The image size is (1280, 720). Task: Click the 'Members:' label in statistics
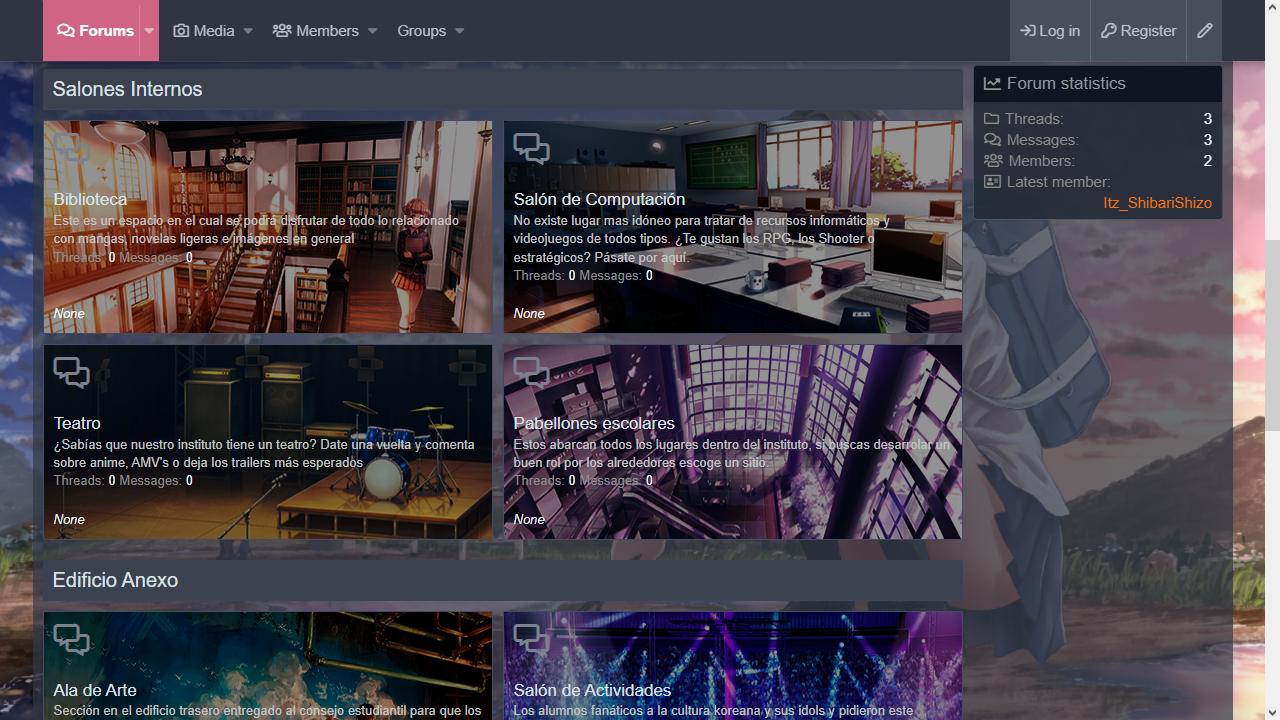pos(1042,161)
